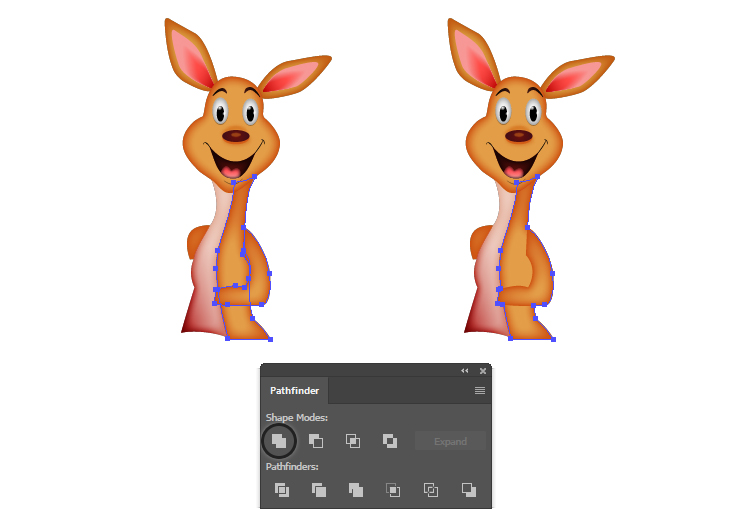Click the Minus Back pathfinder icon
Viewport: 730px width, 530px height.
pyautogui.click(x=468, y=490)
